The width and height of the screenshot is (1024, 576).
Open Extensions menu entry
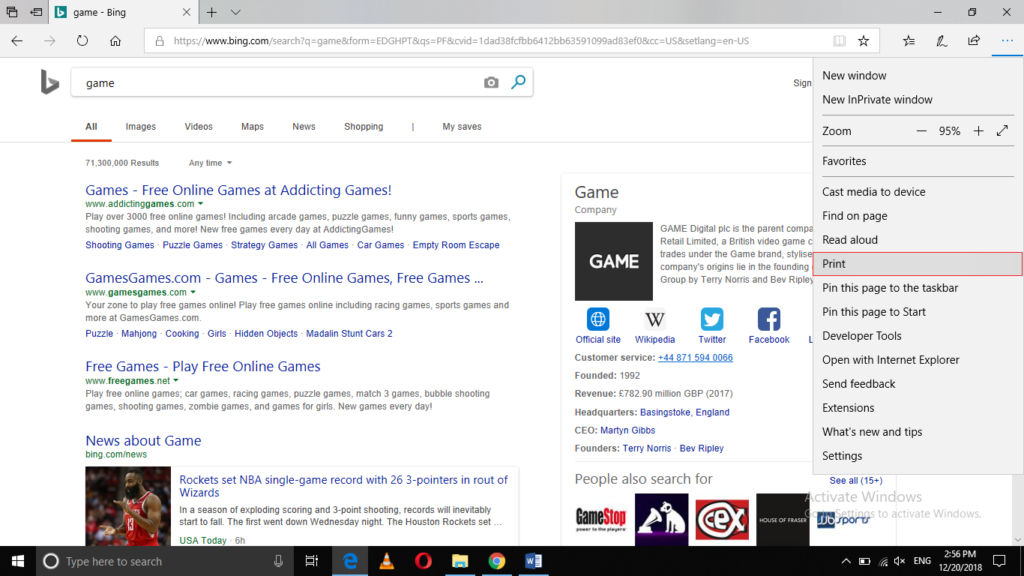point(918,408)
